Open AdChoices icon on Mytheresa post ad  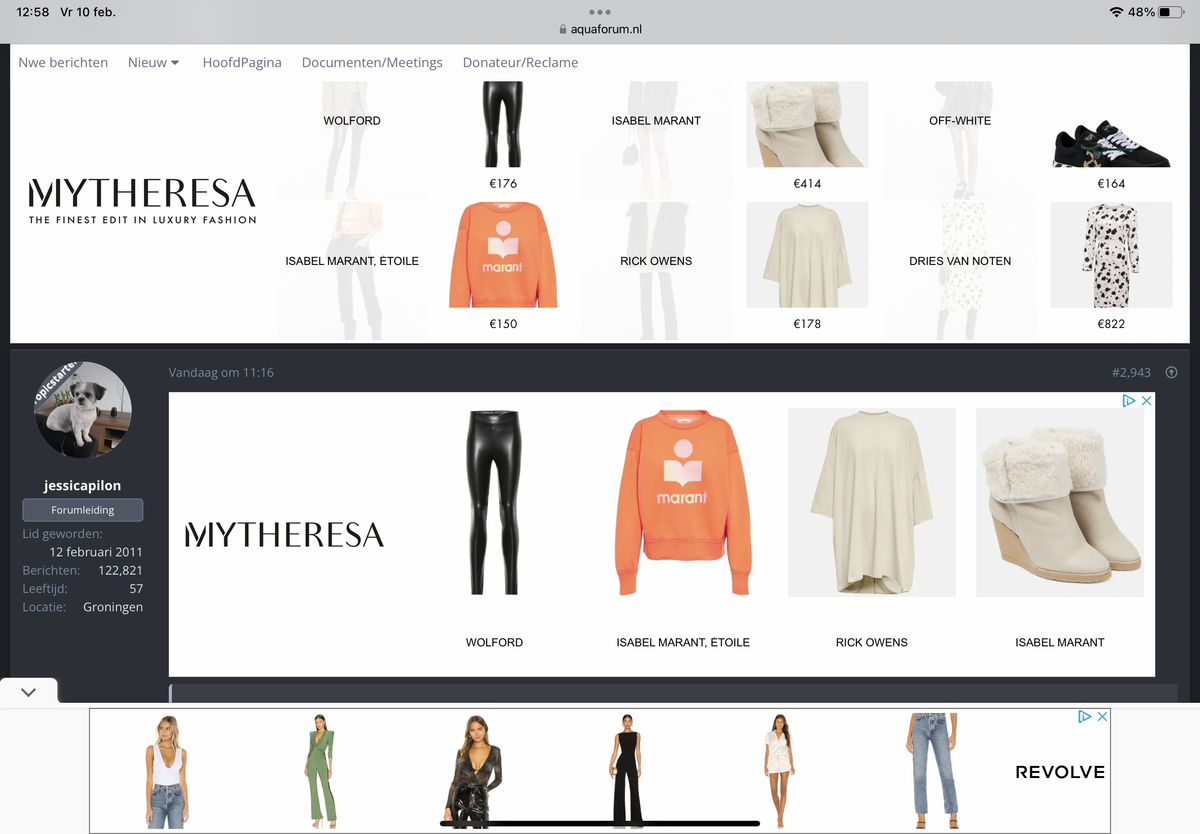1129,400
